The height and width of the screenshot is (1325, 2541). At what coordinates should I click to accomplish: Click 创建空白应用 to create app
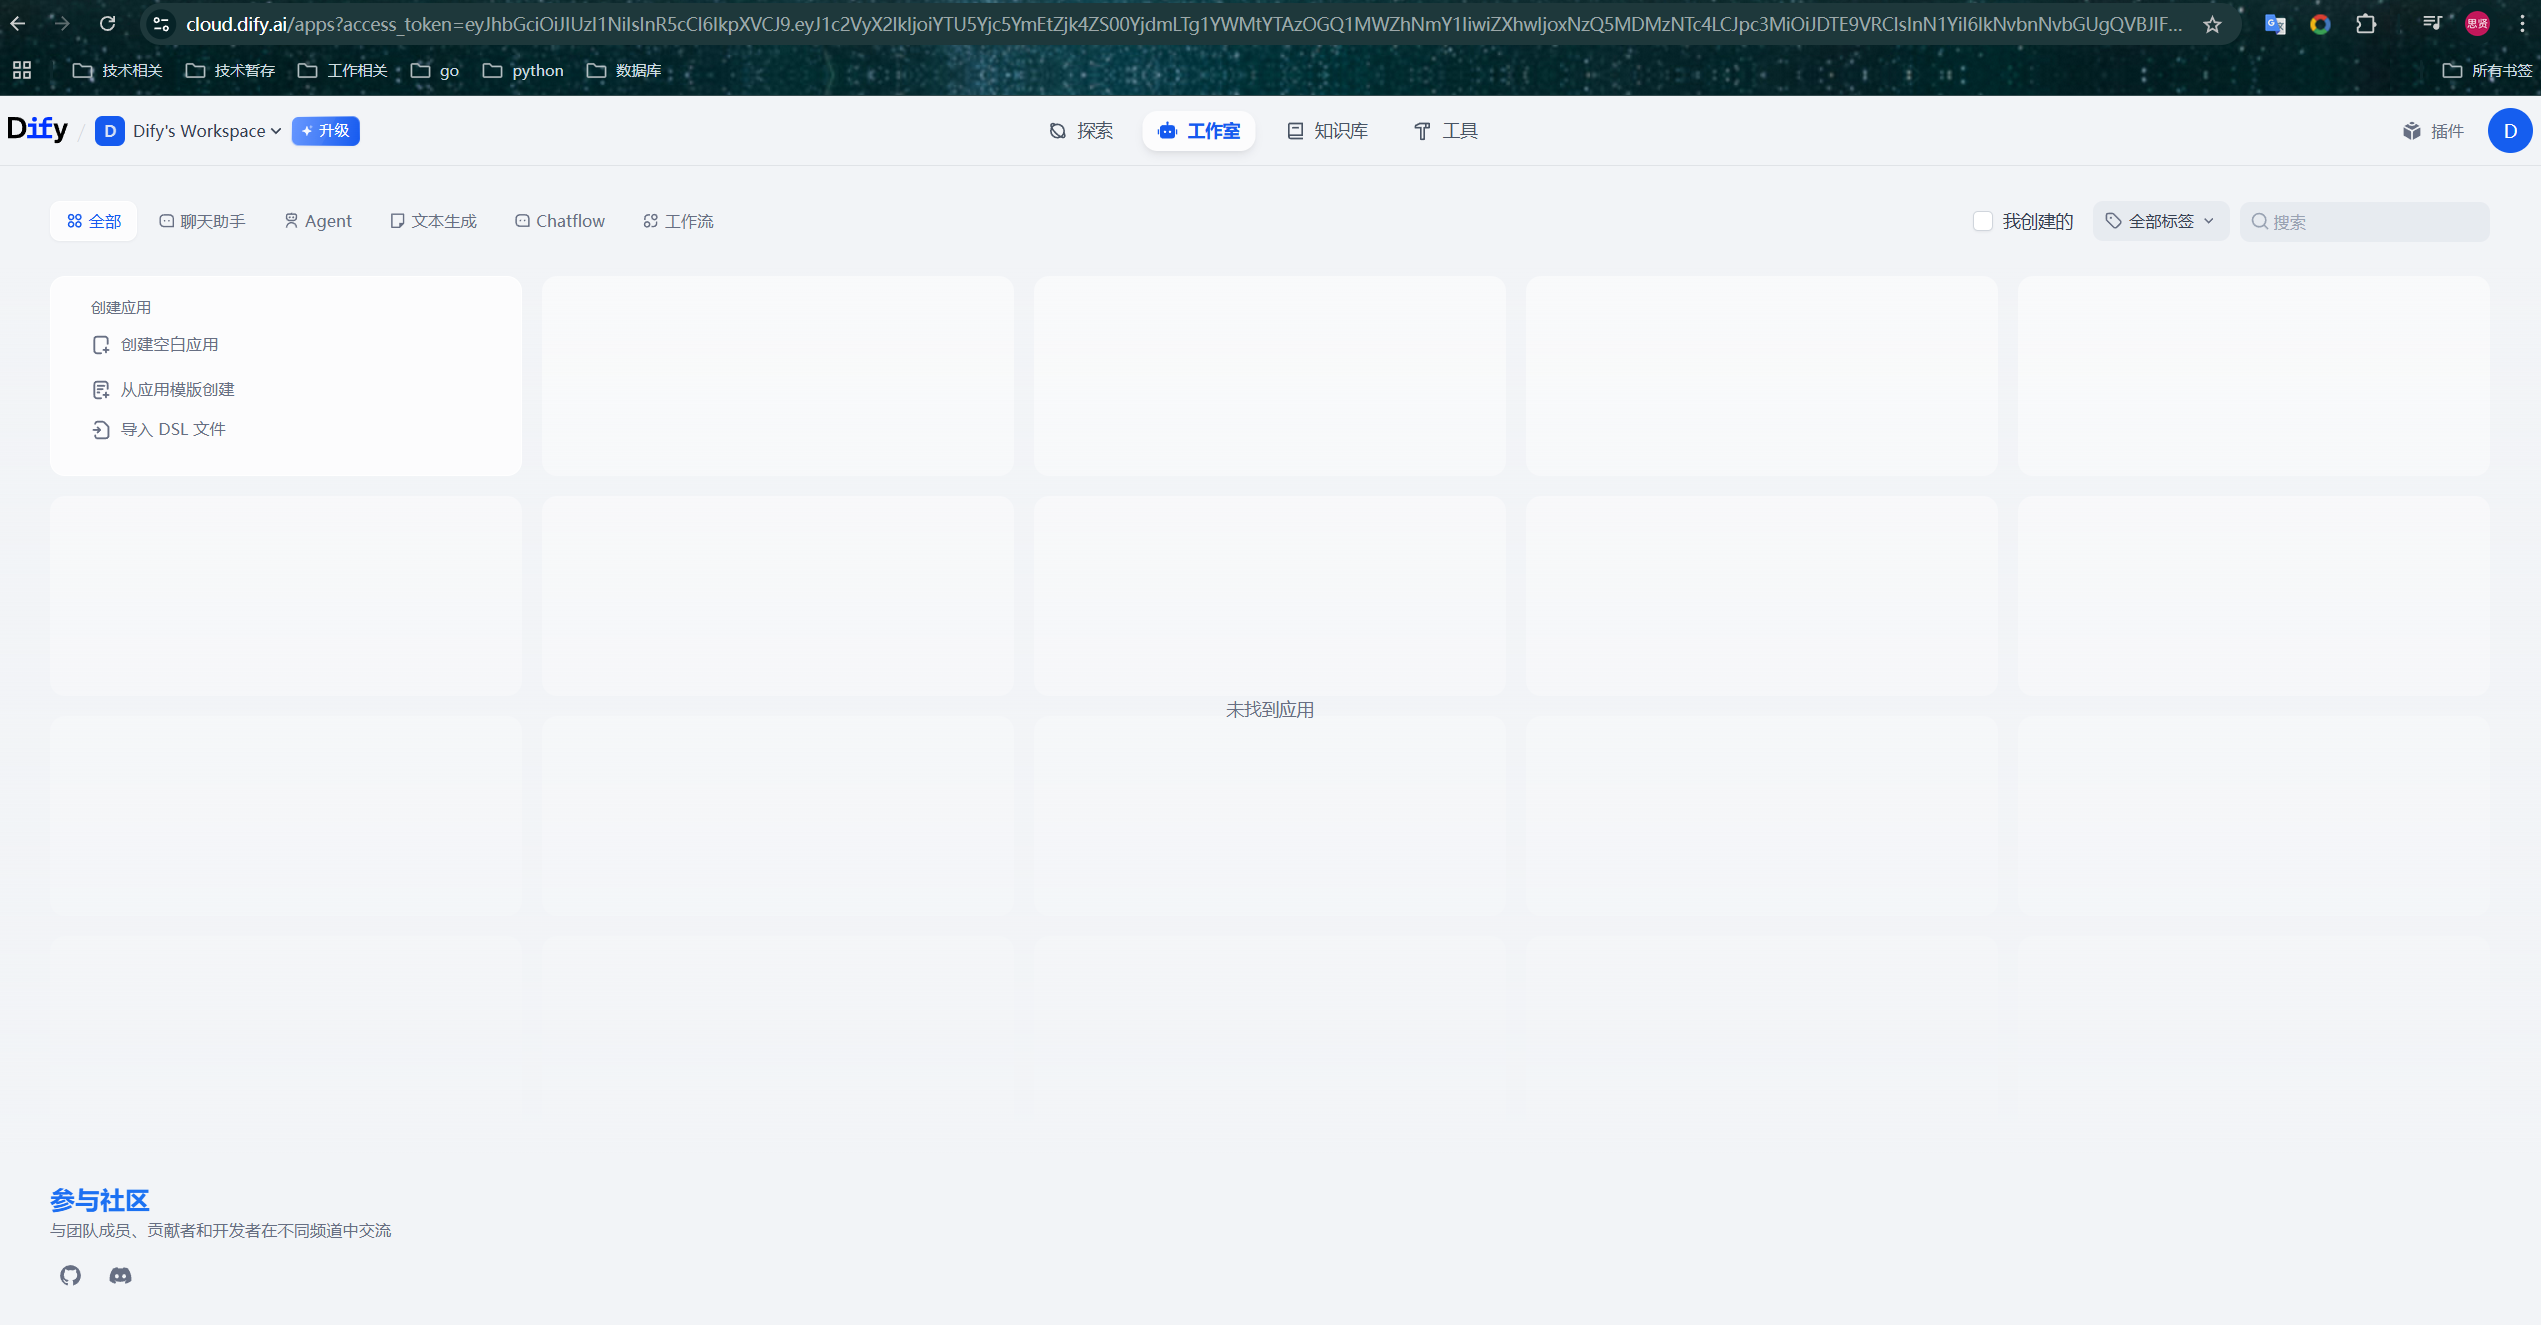point(168,344)
